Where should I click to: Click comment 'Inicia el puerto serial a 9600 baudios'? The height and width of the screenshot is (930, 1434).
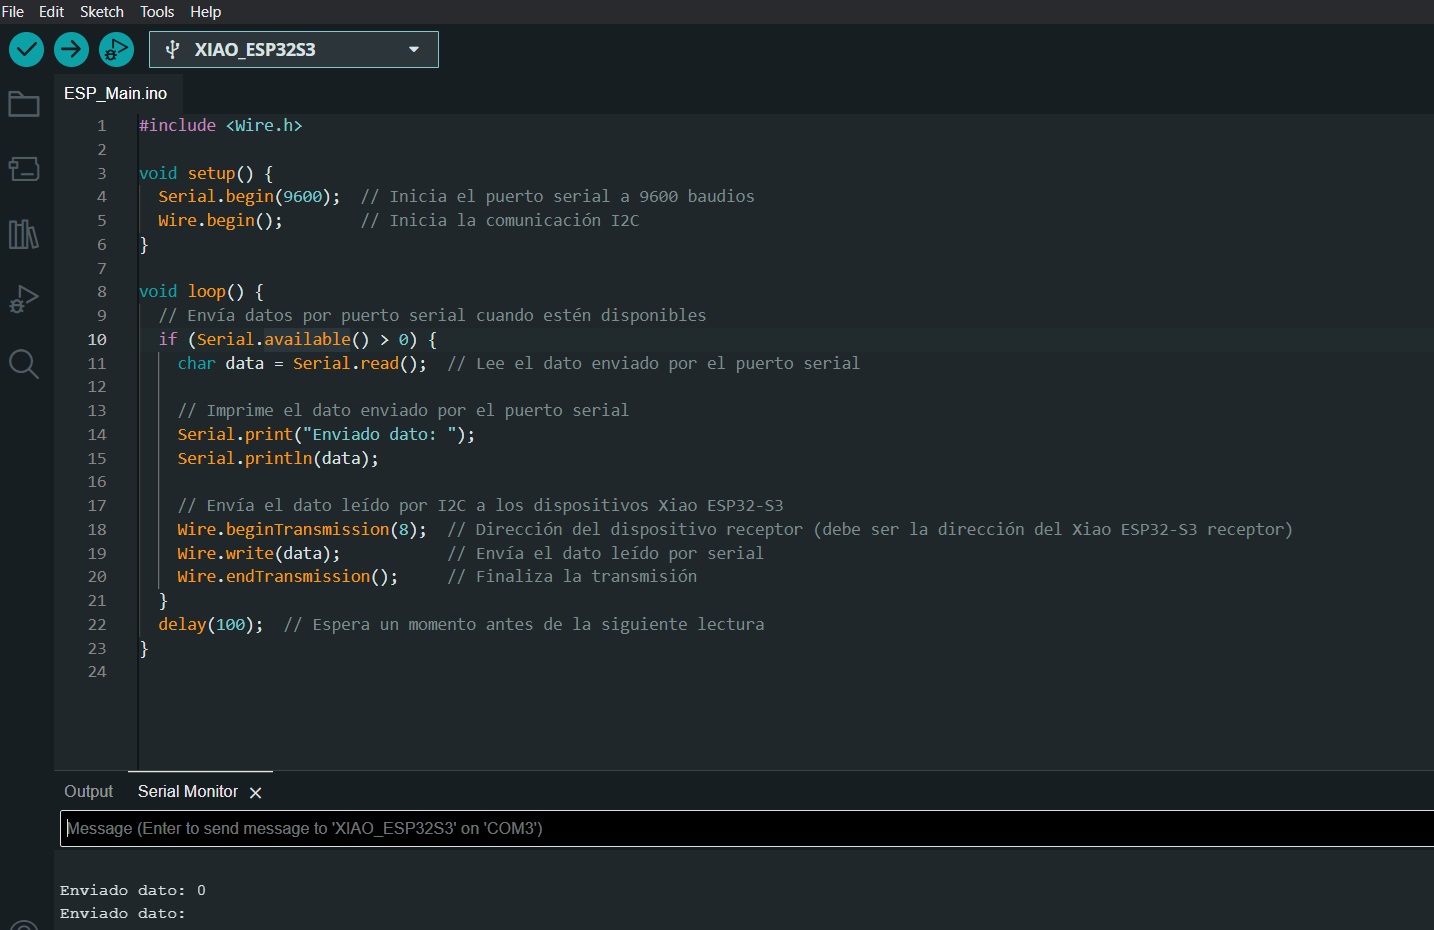pos(558,197)
